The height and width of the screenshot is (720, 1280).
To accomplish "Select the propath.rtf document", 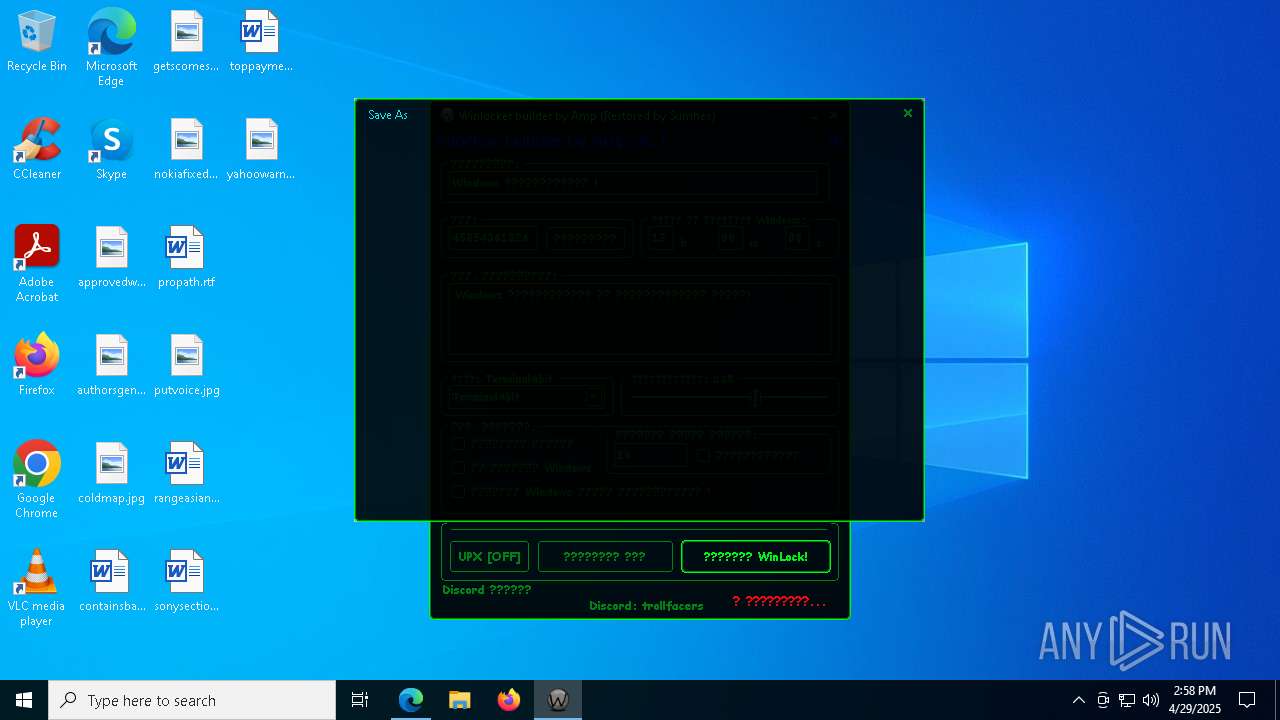I will (186, 258).
